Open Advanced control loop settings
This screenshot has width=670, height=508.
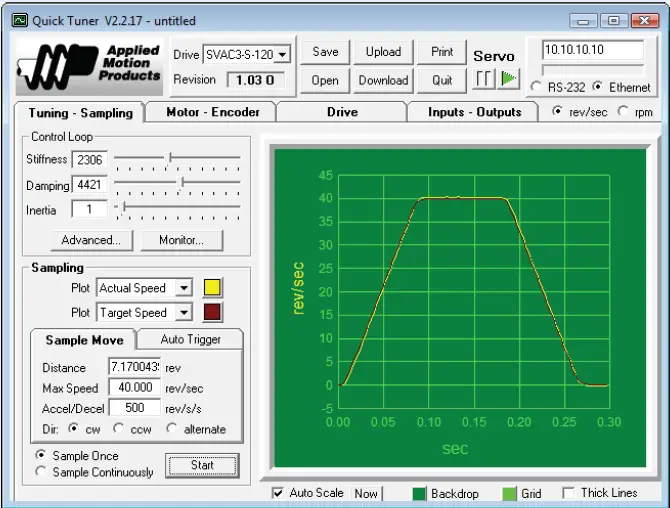click(x=91, y=240)
